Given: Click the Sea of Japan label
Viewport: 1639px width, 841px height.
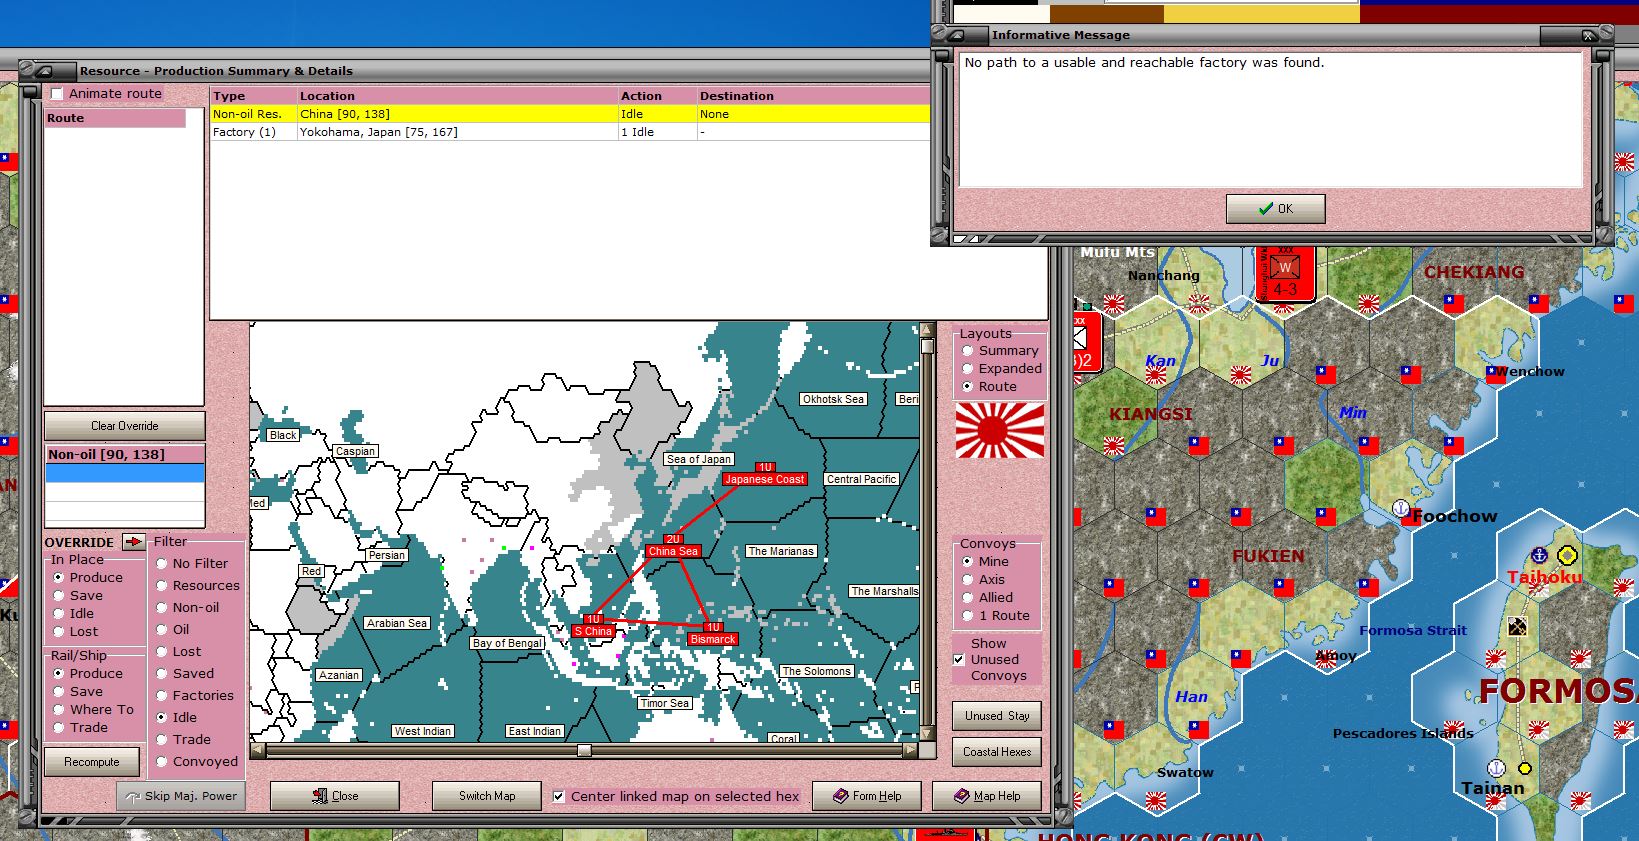Looking at the screenshot, I should (699, 459).
